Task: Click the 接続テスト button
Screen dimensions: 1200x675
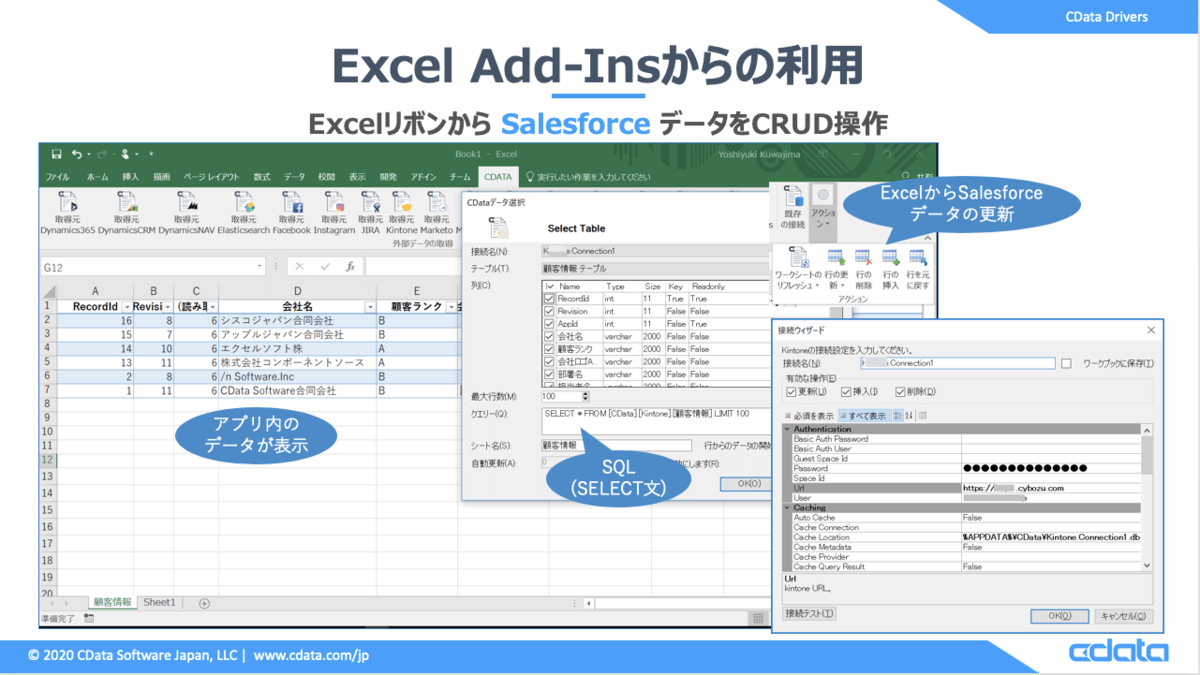Action: point(810,613)
